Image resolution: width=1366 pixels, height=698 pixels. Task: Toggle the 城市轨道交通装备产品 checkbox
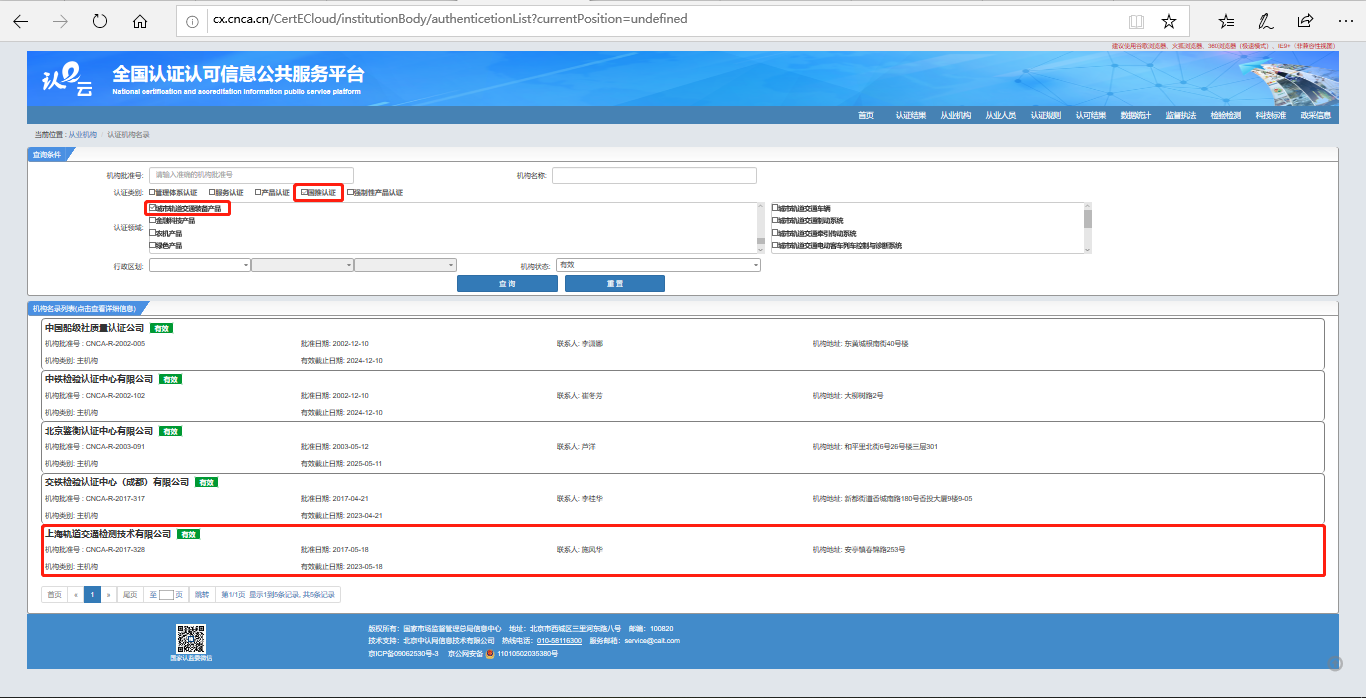point(152,208)
